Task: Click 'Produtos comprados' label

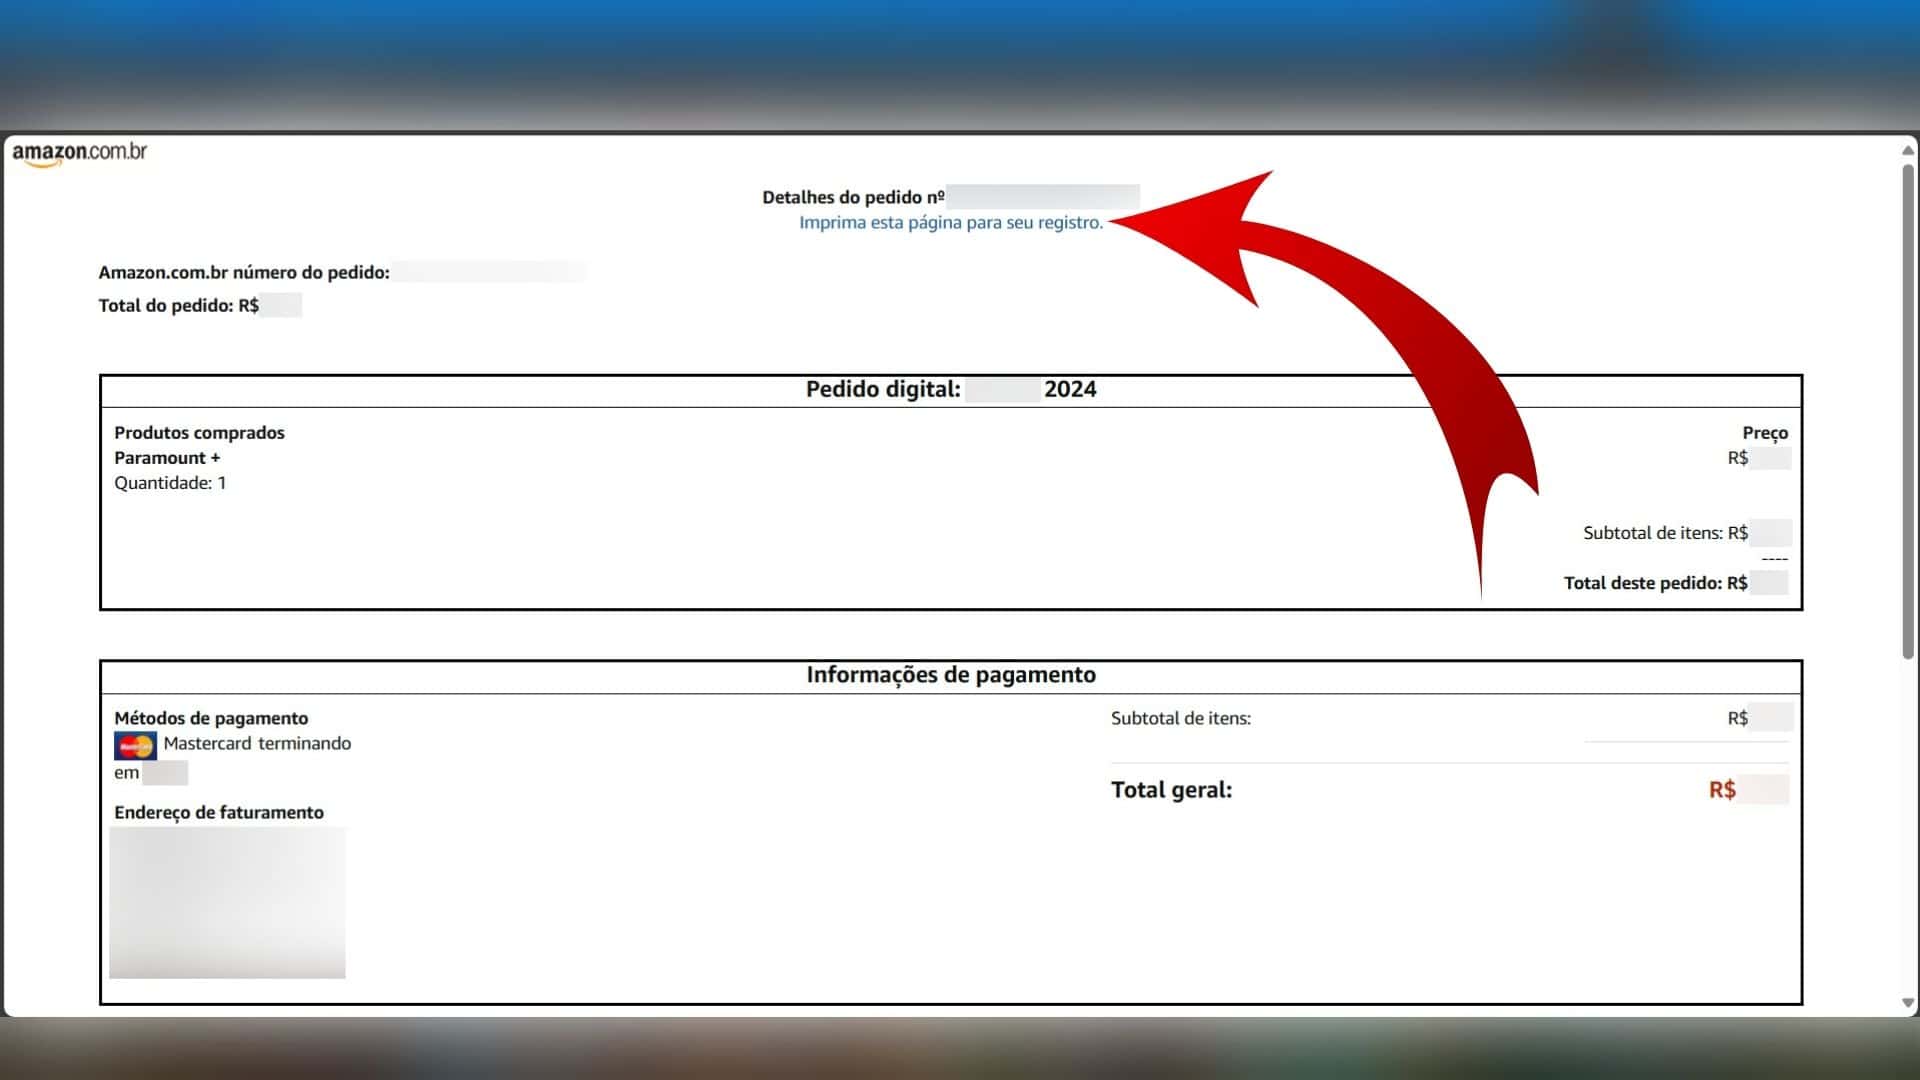Action: coord(199,432)
